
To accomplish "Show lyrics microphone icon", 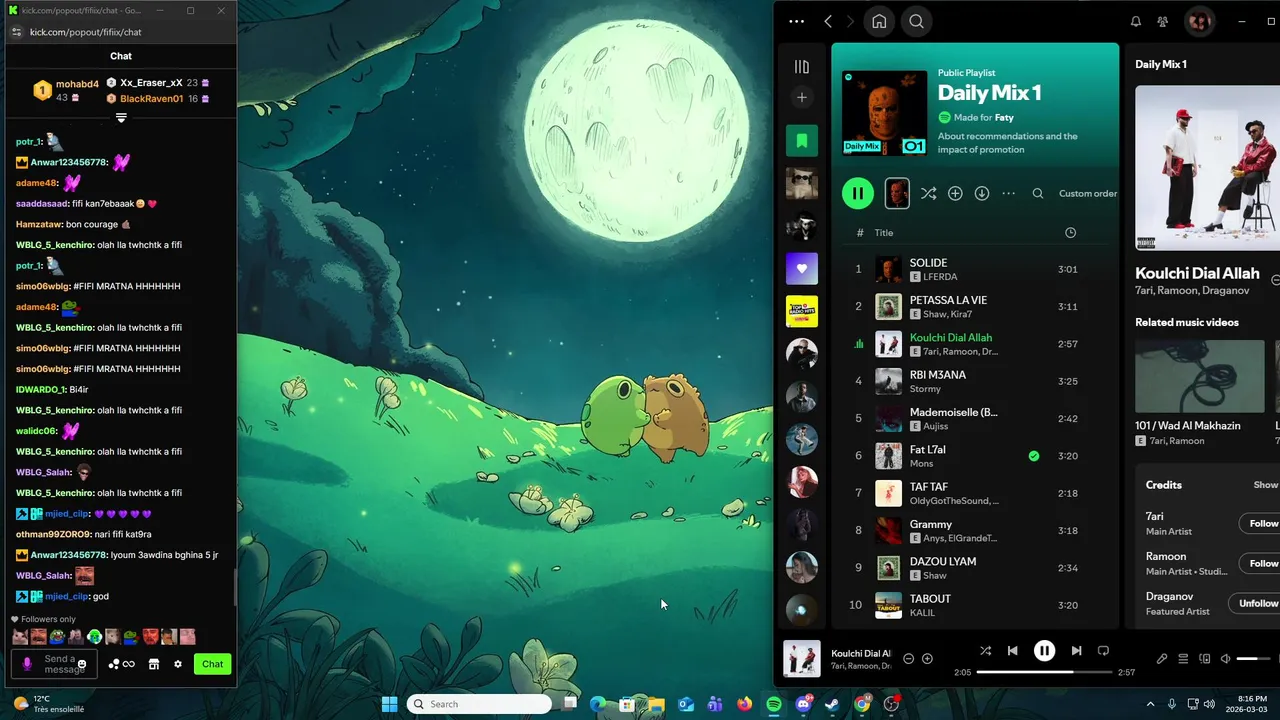I will click(x=1162, y=658).
